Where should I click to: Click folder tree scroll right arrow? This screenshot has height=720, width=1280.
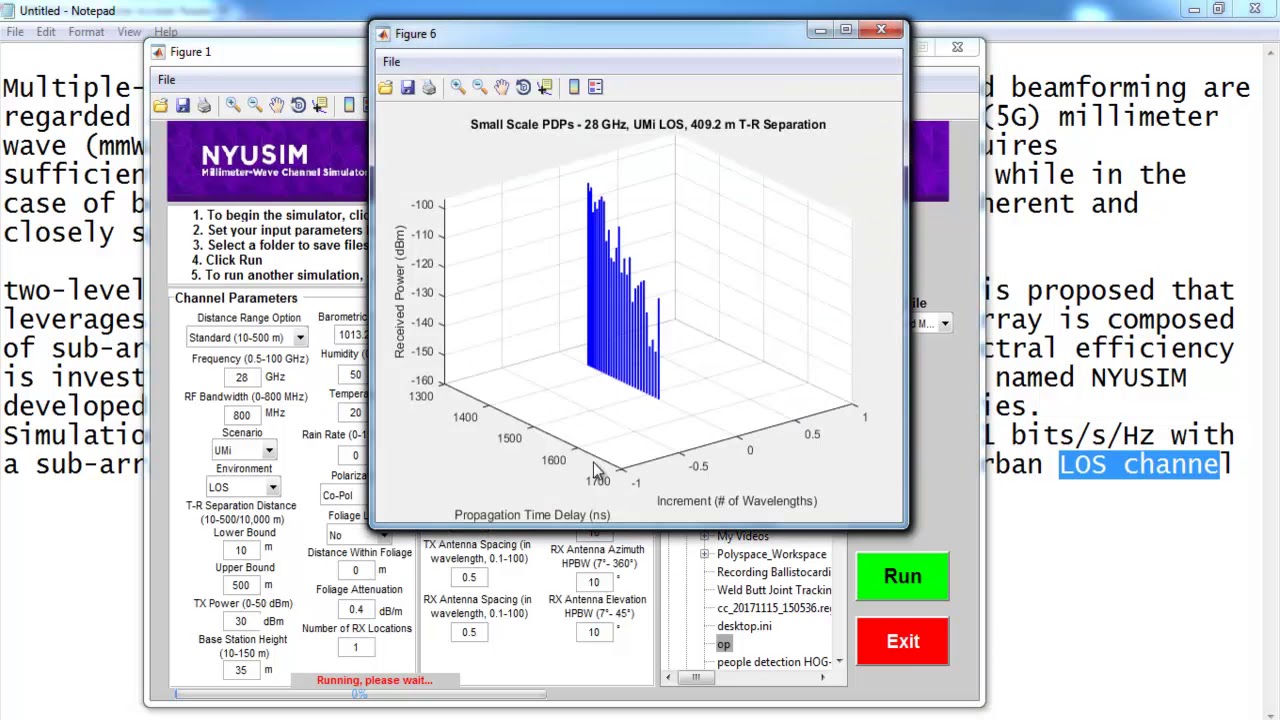(x=822, y=677)
